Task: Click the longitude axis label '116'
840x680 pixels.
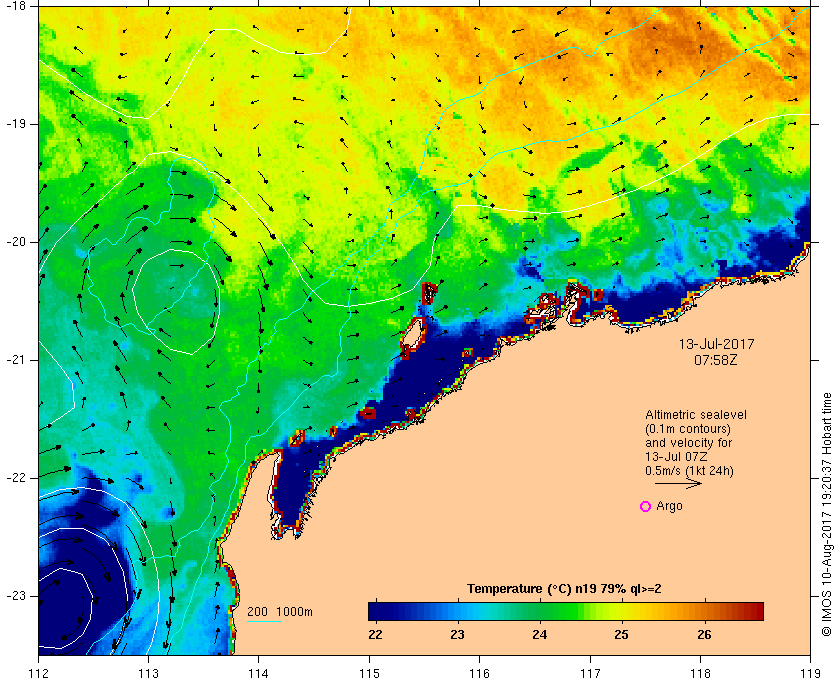Action: pyautogui.click(x=479, y=672)
